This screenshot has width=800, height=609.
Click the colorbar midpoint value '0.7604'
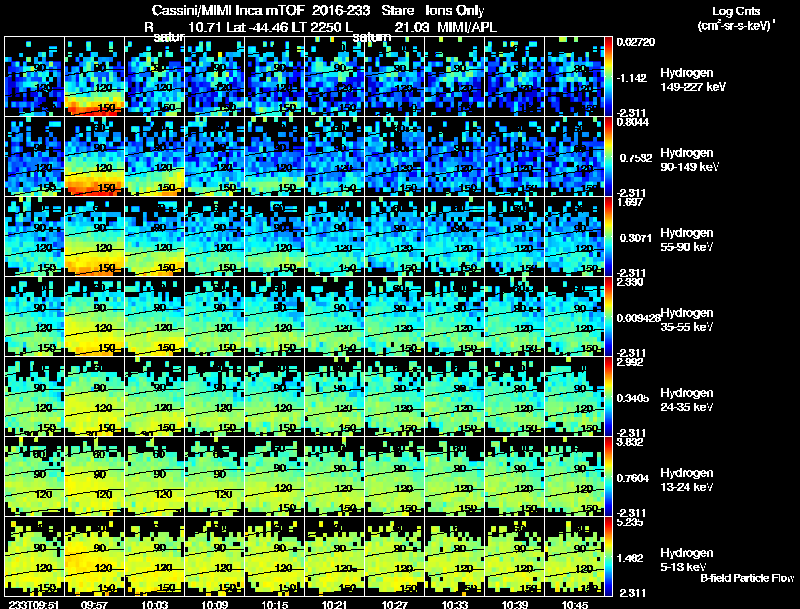pos(633,478)
